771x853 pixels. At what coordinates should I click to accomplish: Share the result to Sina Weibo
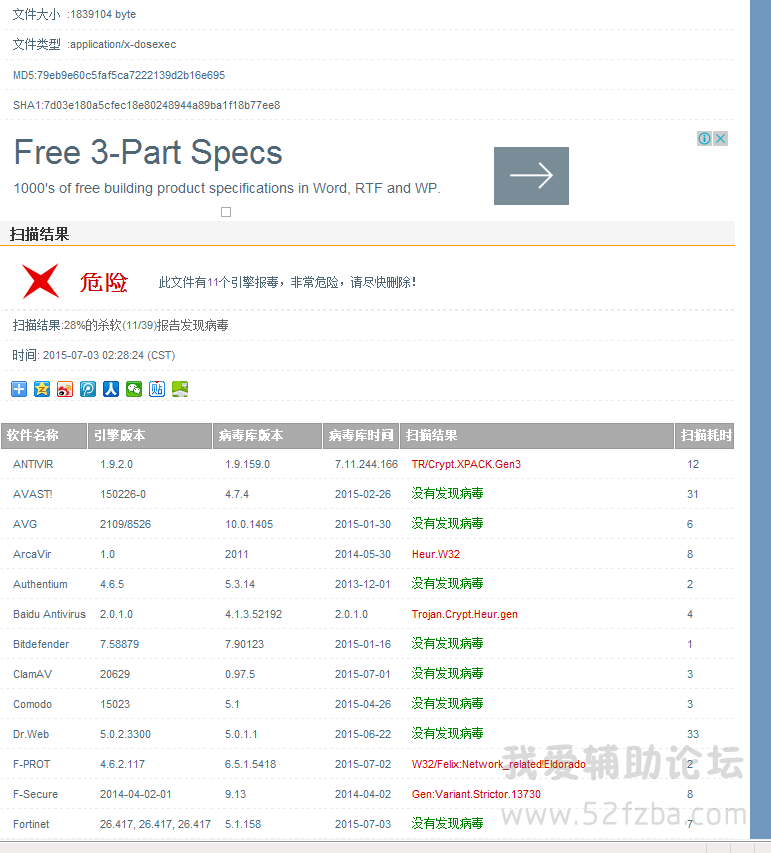coord(65,389)
